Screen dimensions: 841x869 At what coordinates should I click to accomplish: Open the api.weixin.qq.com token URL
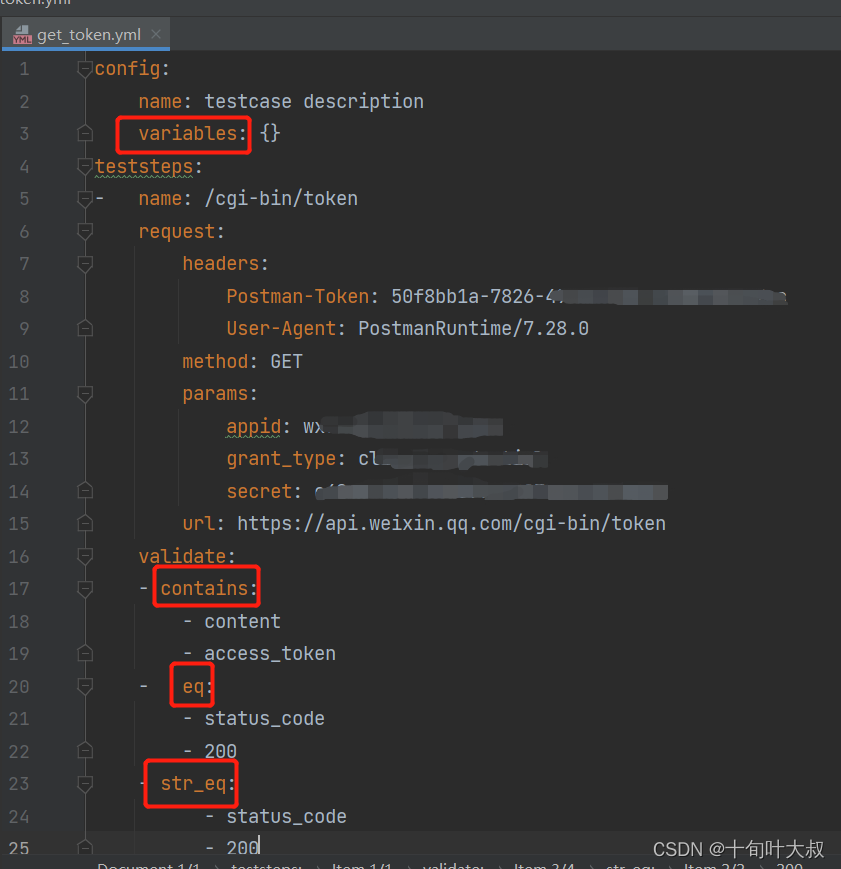click(x=451, y=524)
